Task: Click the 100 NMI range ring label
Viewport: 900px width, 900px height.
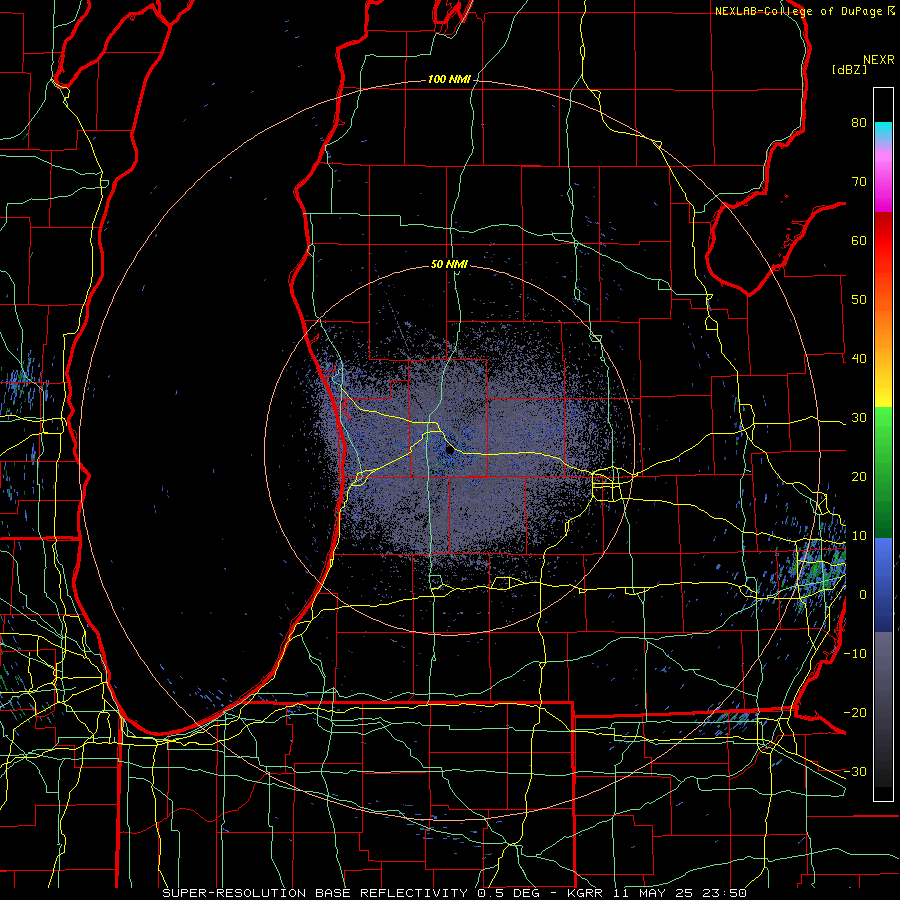Action: click(x=449, y=79)
